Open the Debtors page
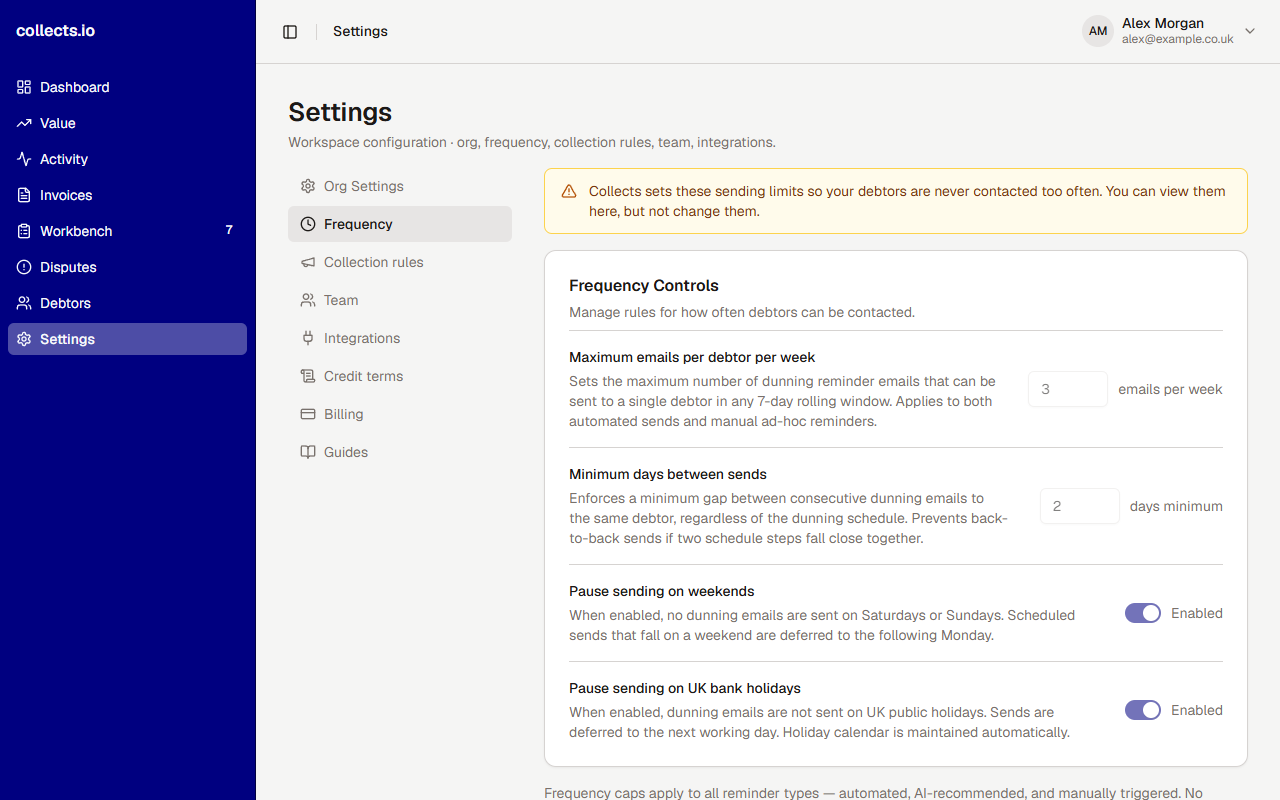The height and width of the screenshot is (800, 1280). (x=127, y=303)
